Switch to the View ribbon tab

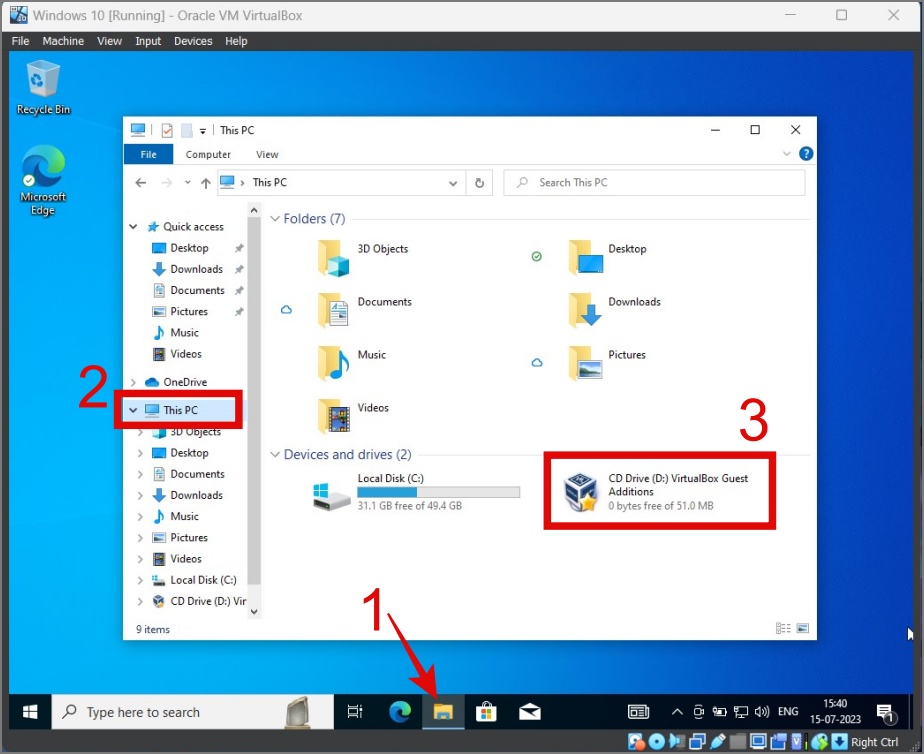tap(266, 154)
